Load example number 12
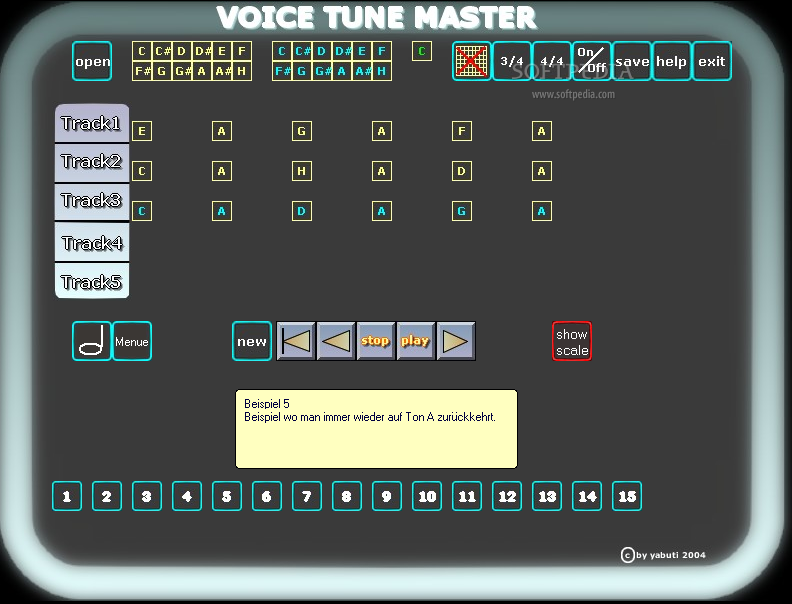 [507, 496]
